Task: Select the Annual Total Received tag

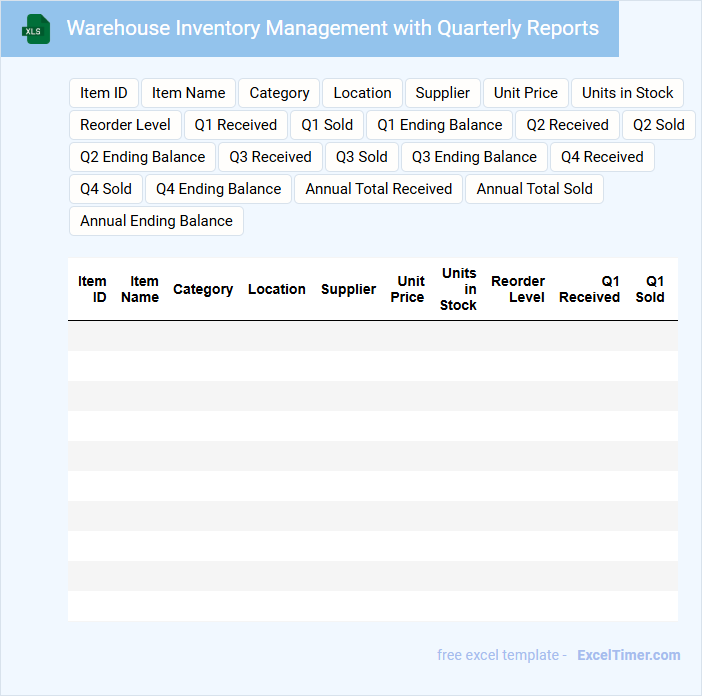Action: (x=378, y=189)
